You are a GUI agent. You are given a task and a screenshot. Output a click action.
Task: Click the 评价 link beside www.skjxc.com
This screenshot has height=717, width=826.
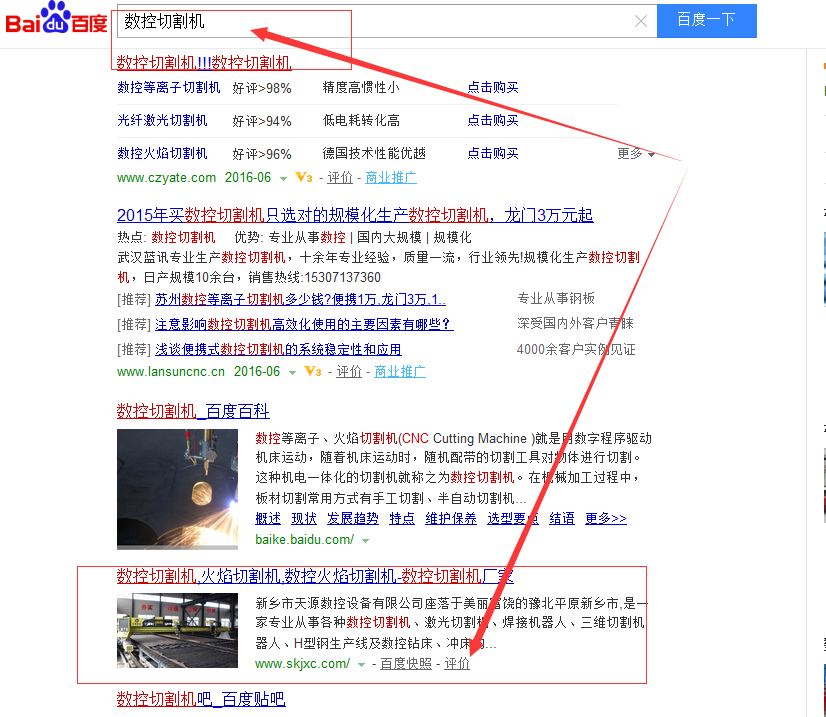[x=456, y=663]
